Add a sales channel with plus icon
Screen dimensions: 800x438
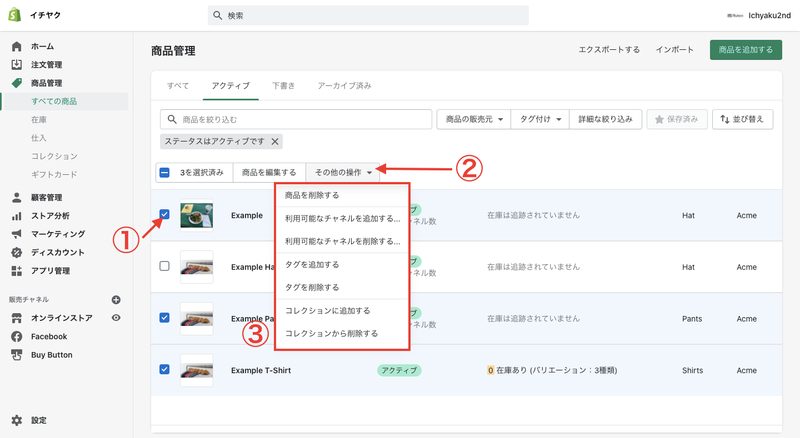[x=116, y=300]
